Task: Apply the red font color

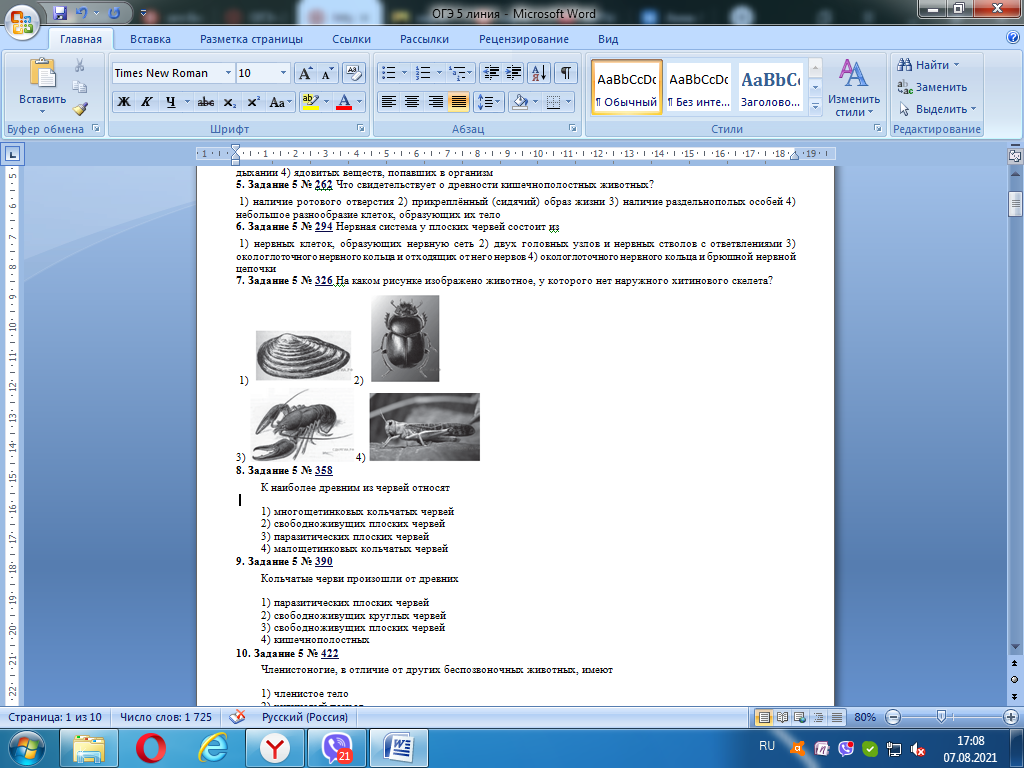Action: point(344,102)
